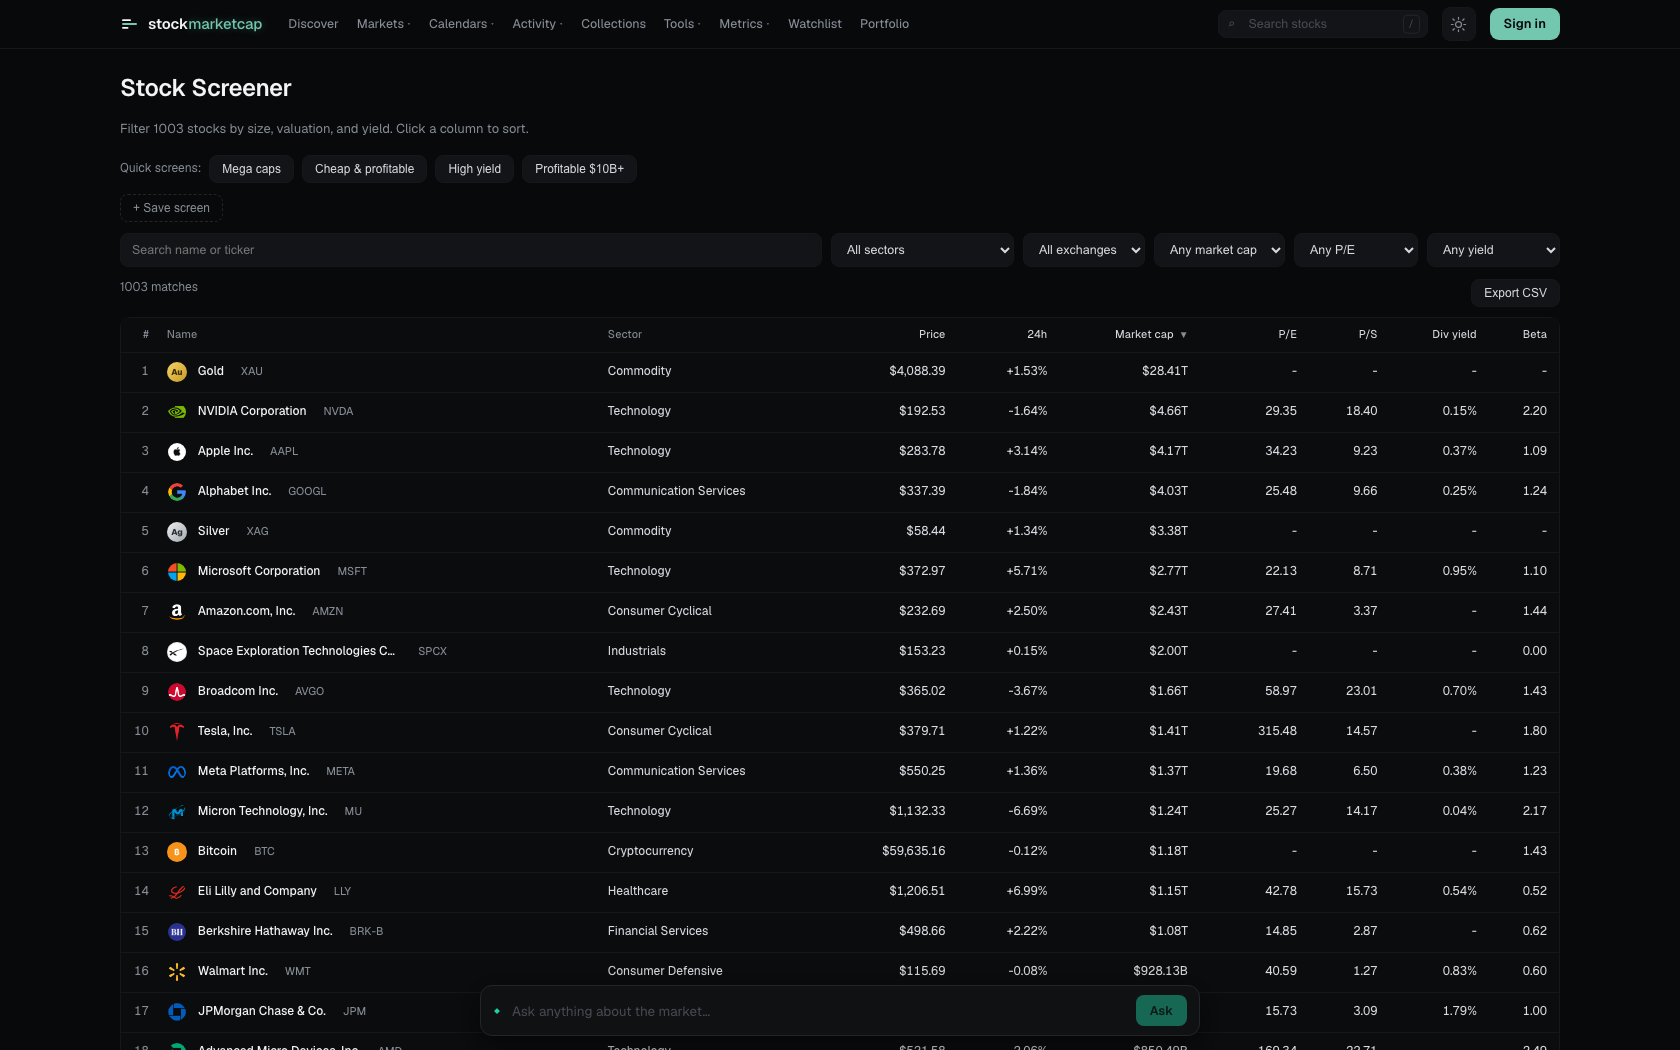This screenshot has height=1050, width=1680.
Task: Sort by the P/S column header
Action: click(1368, 335)
